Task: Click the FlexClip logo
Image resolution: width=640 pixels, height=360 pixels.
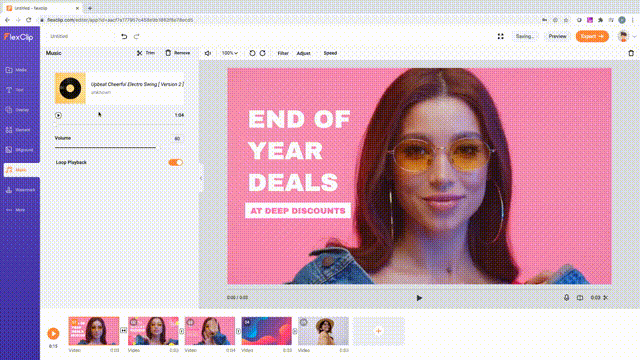Action: (18, 37)
